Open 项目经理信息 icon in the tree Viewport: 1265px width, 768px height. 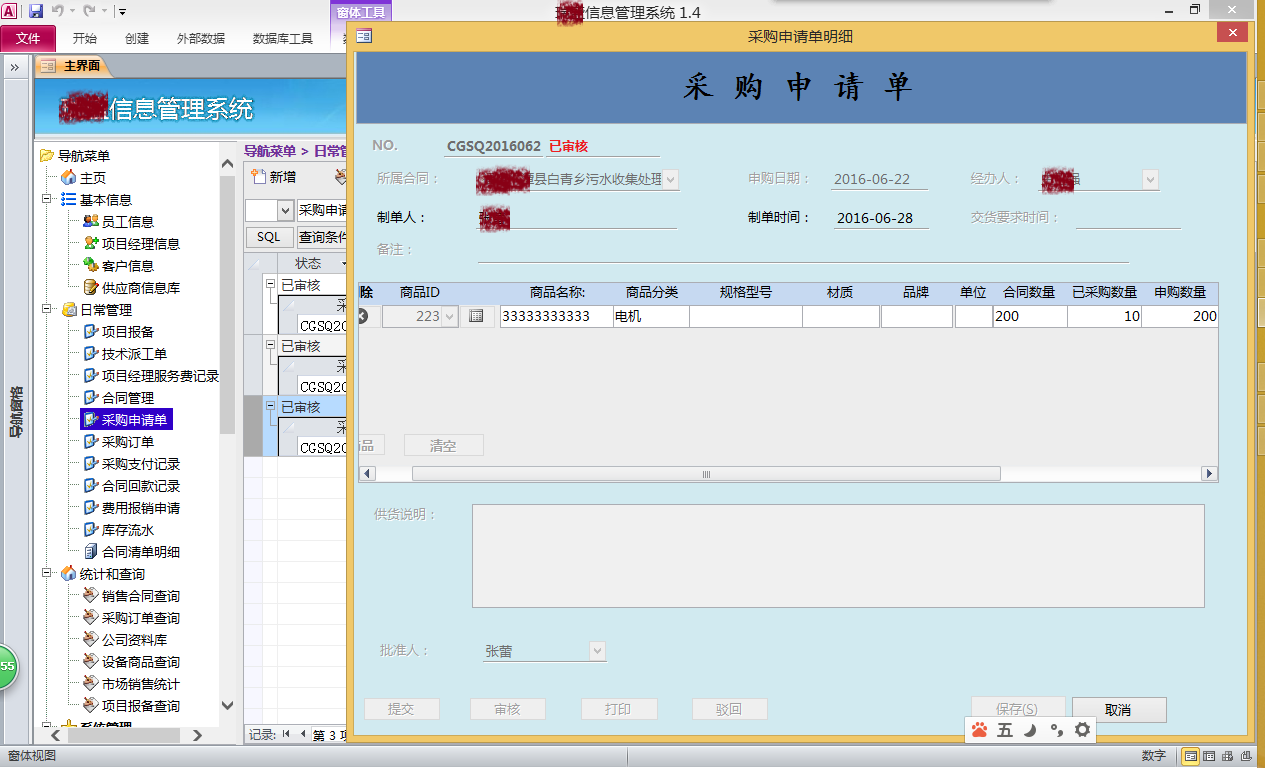(x=91, y=243)
